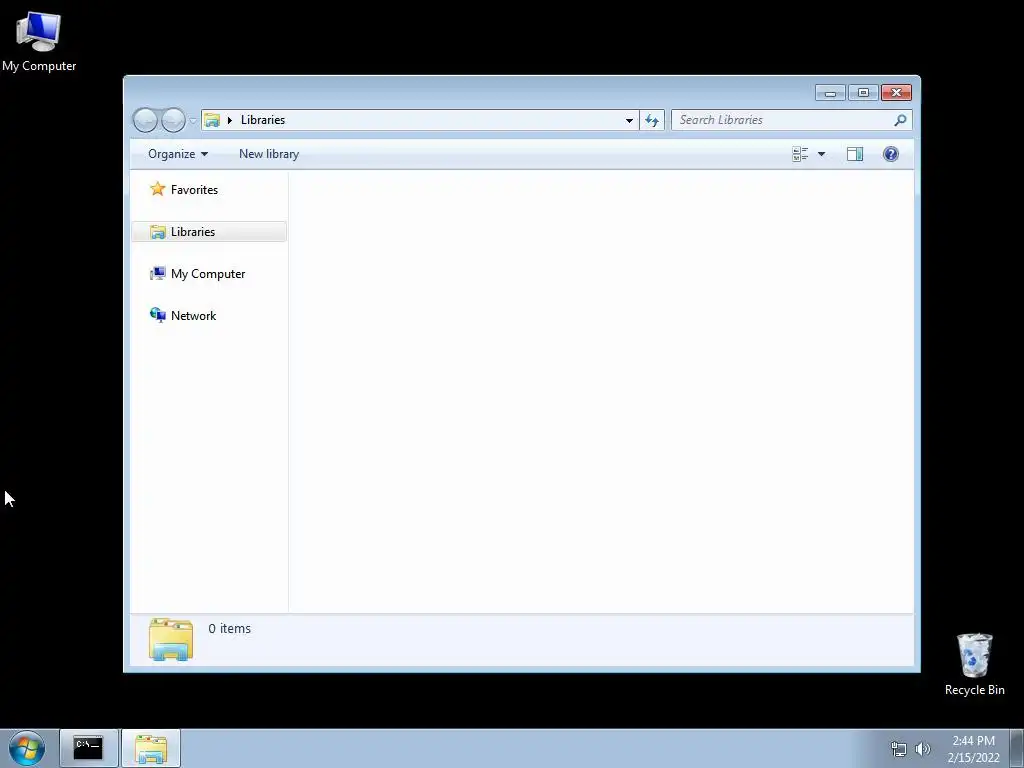Open the view options dropdown arrow

point(822,154)
